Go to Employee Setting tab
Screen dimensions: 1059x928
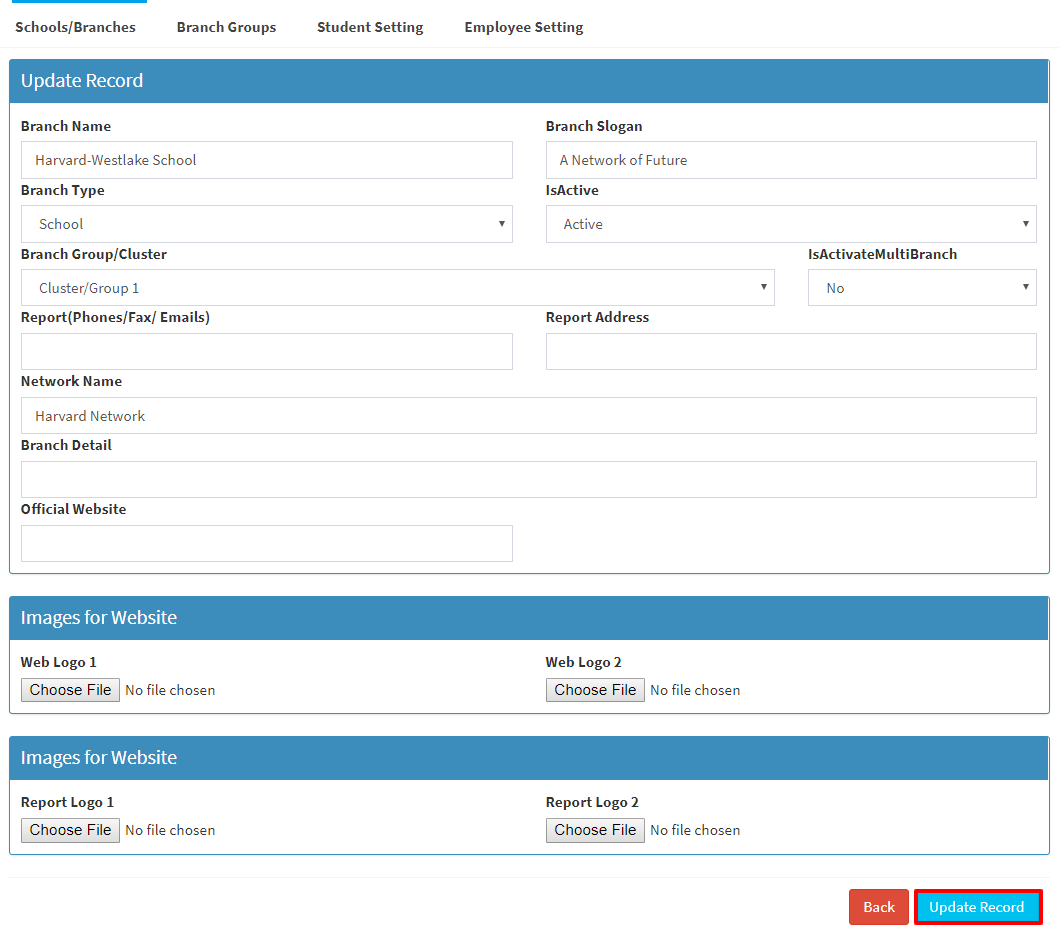[x=523, y=27]
